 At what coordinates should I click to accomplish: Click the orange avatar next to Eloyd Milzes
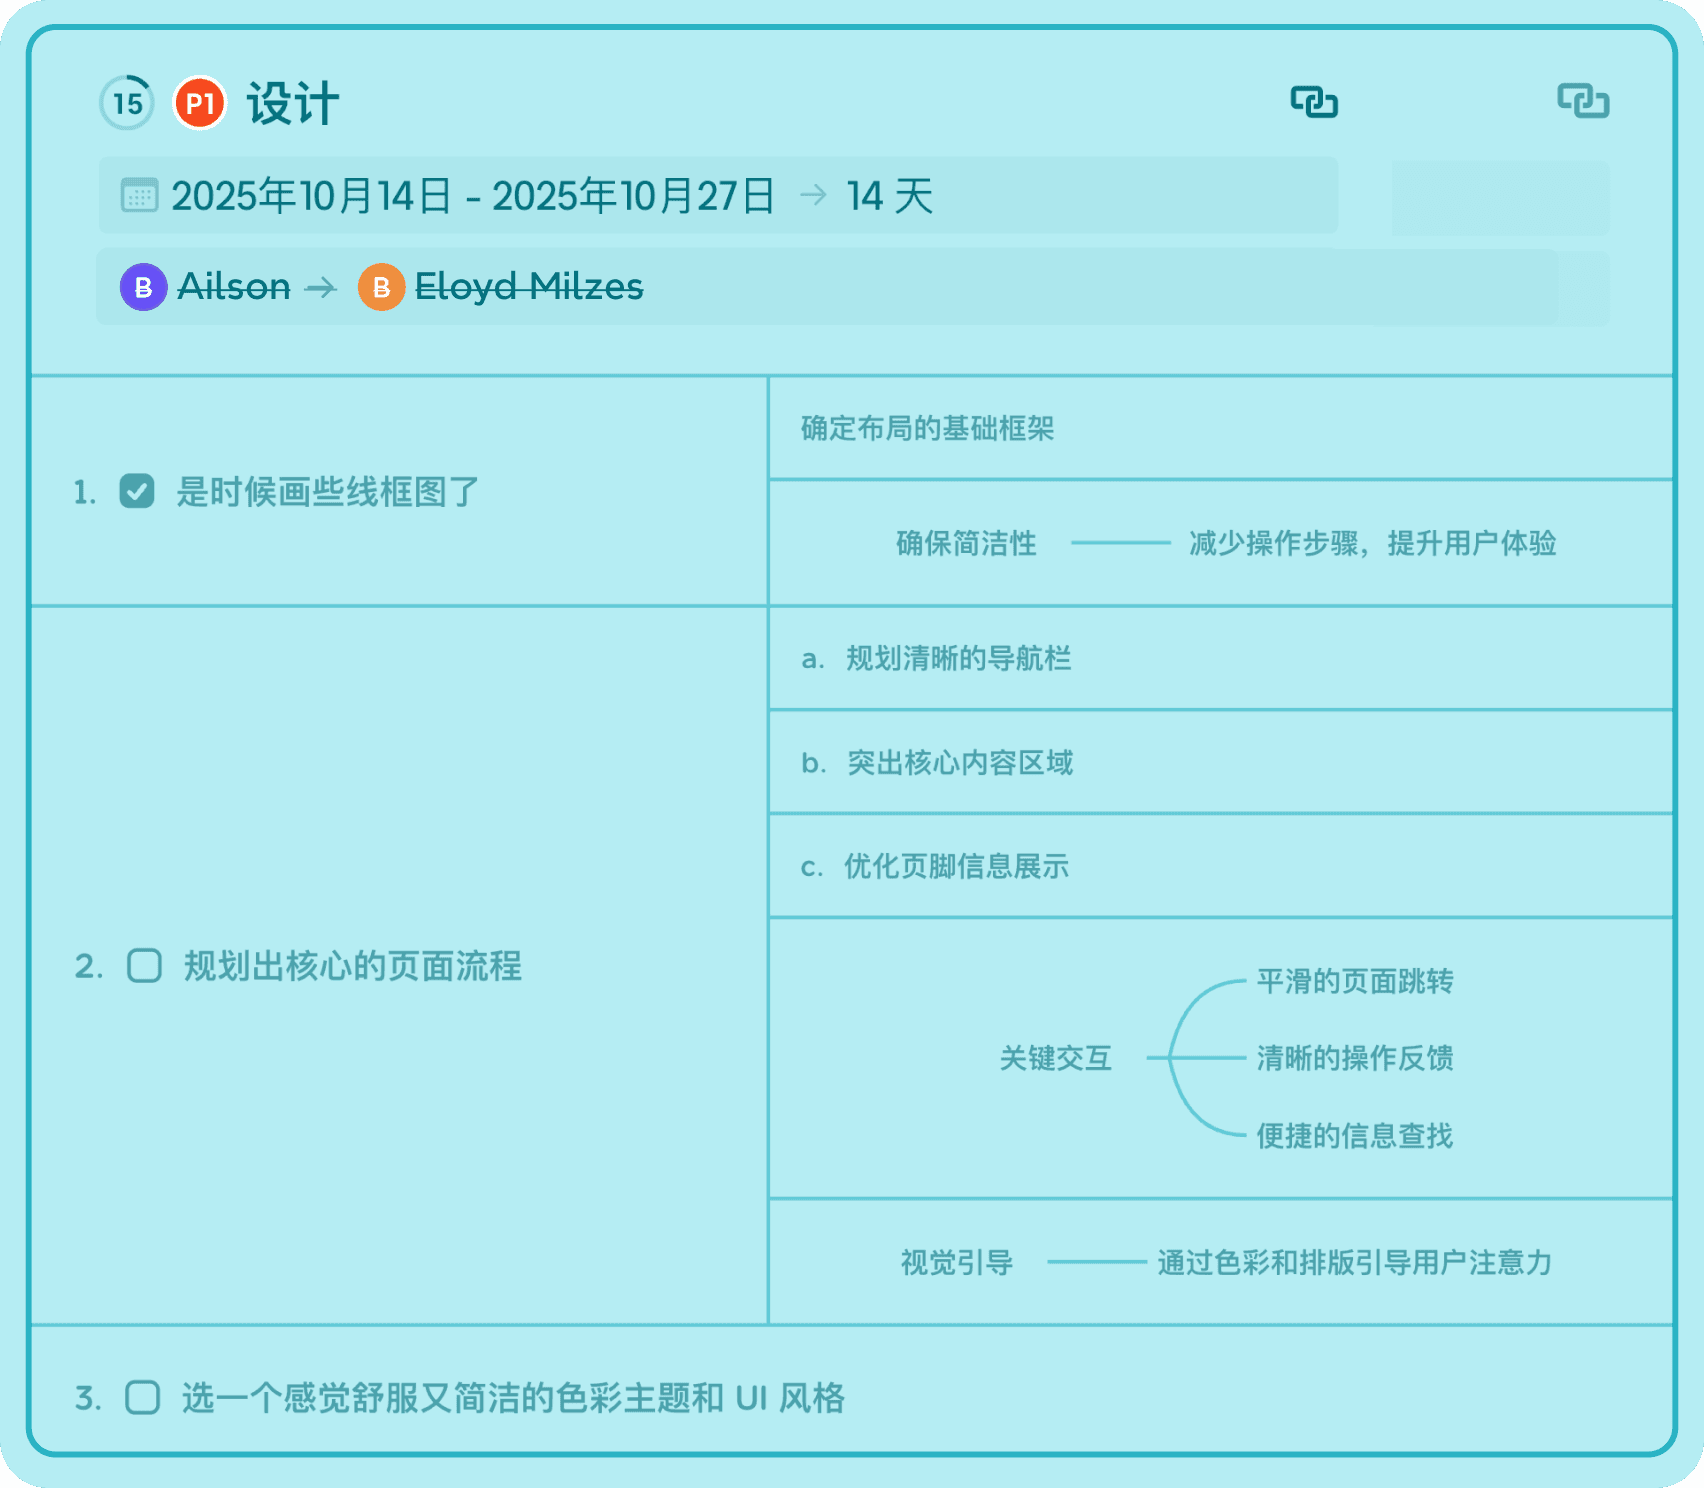[381, 287]
